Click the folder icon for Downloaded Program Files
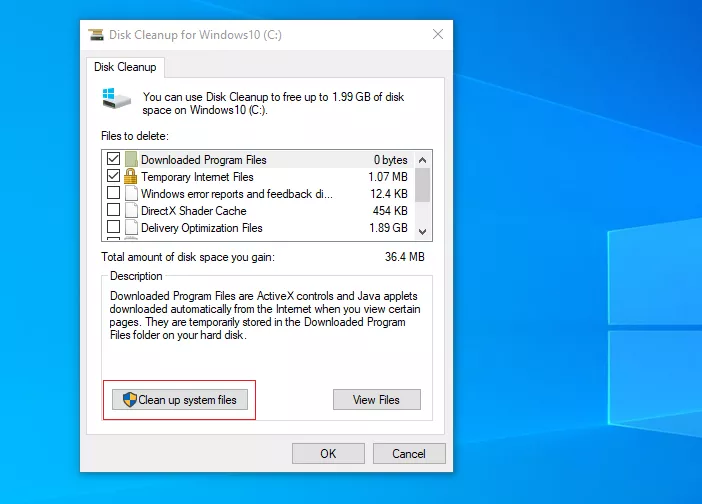This screenshot has width=702, height=504. pos(131,159)
